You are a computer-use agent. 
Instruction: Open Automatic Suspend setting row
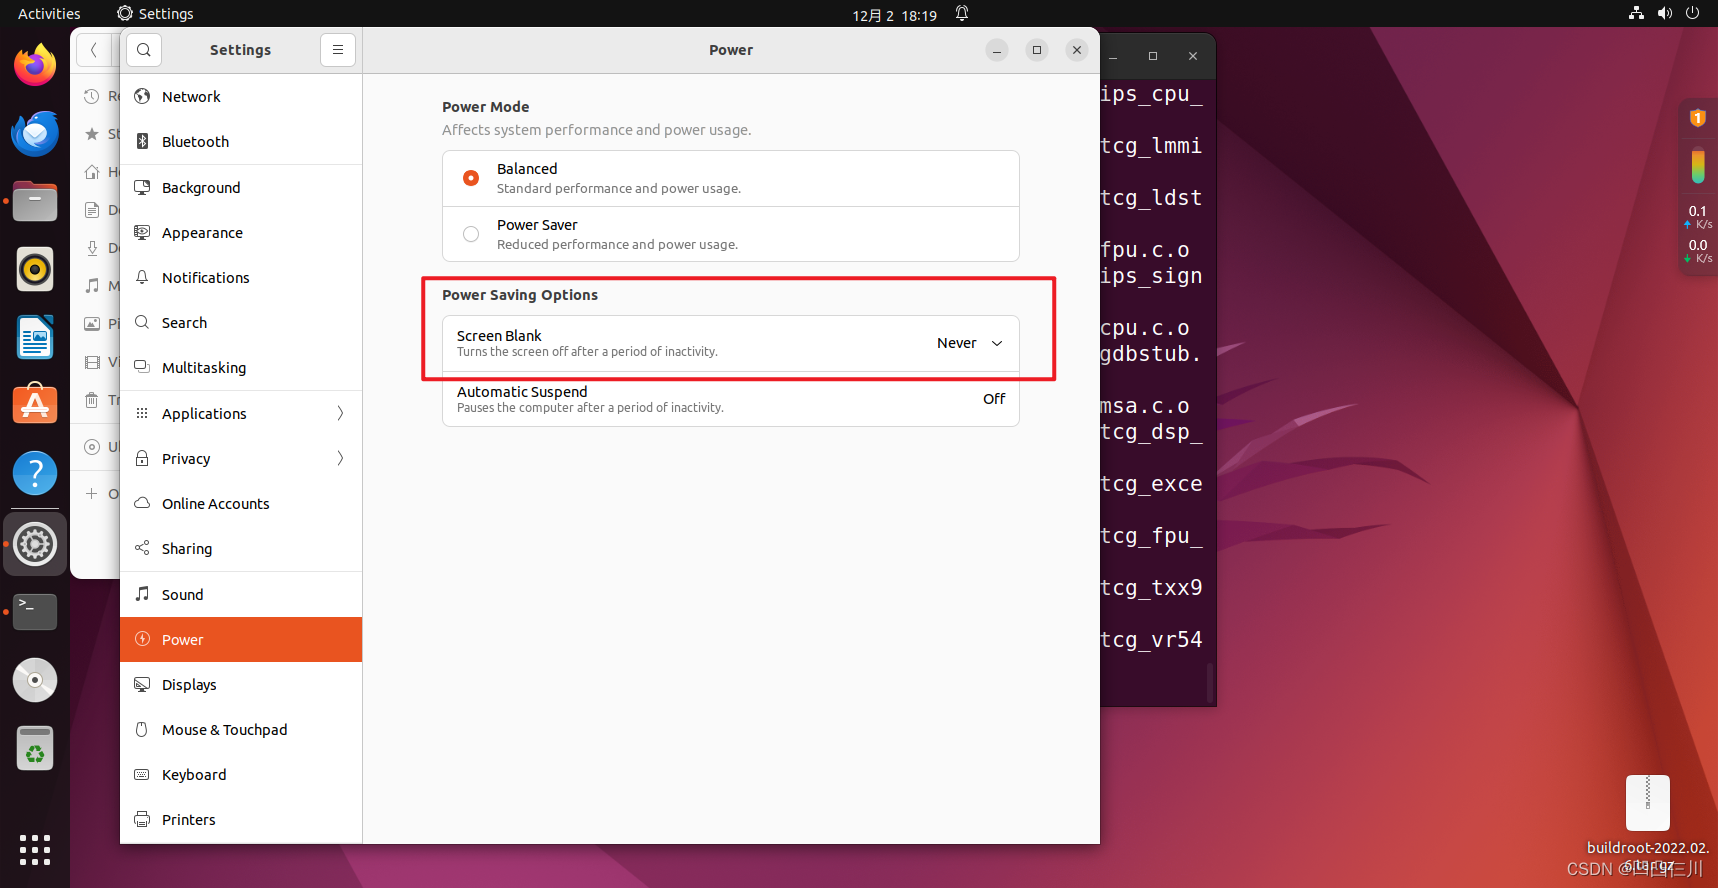point(731,399)
